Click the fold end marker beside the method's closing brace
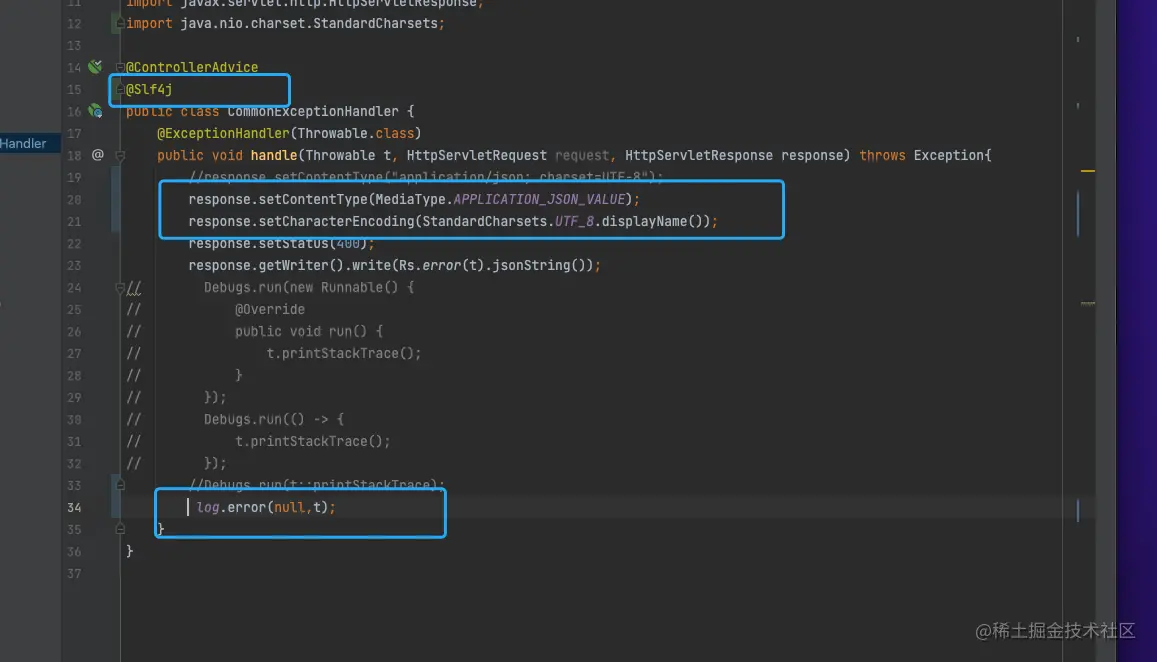This screenshot has height=662, width=1157. click(x=120, y=529)
